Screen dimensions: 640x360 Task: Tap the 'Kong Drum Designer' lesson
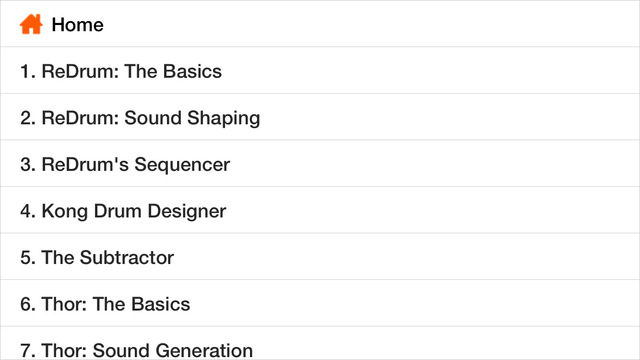pos(320,210)
